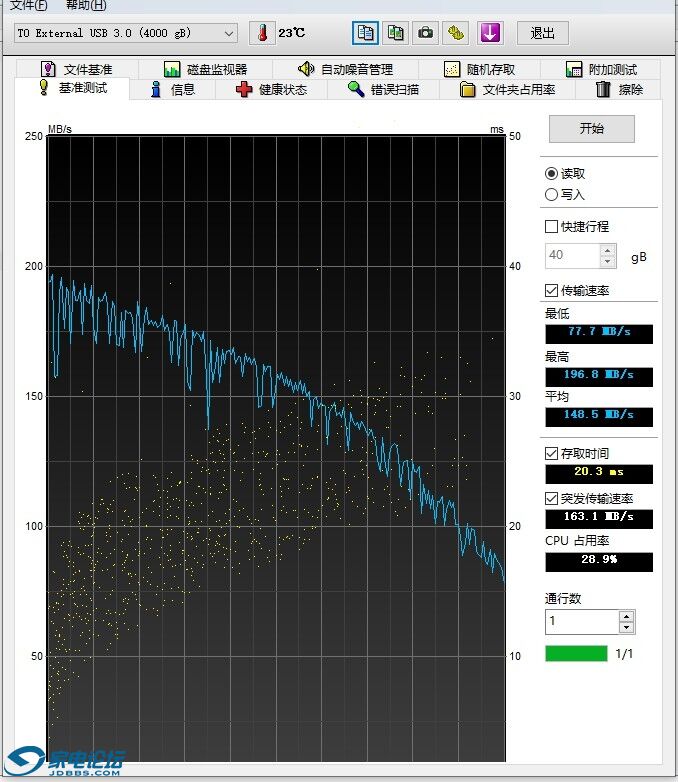Click the 快捷行程 gB value field
The image size is (678, 782).
573,256
